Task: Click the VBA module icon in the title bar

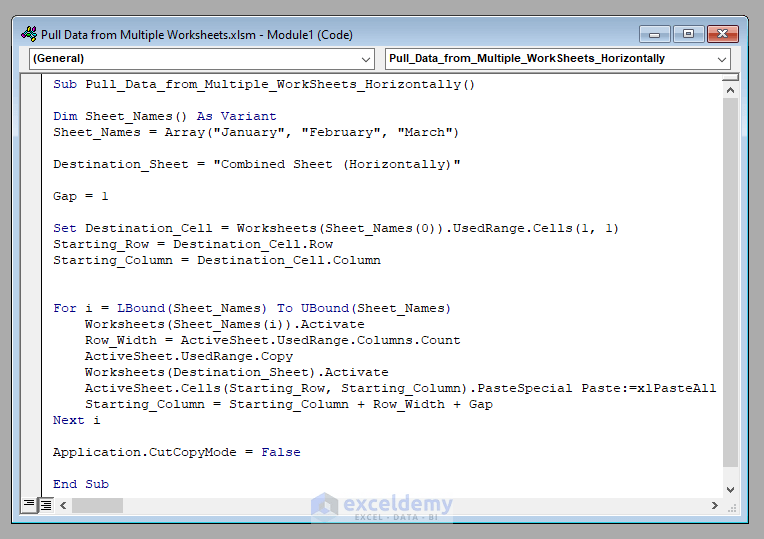Action: tap(29, 34)
